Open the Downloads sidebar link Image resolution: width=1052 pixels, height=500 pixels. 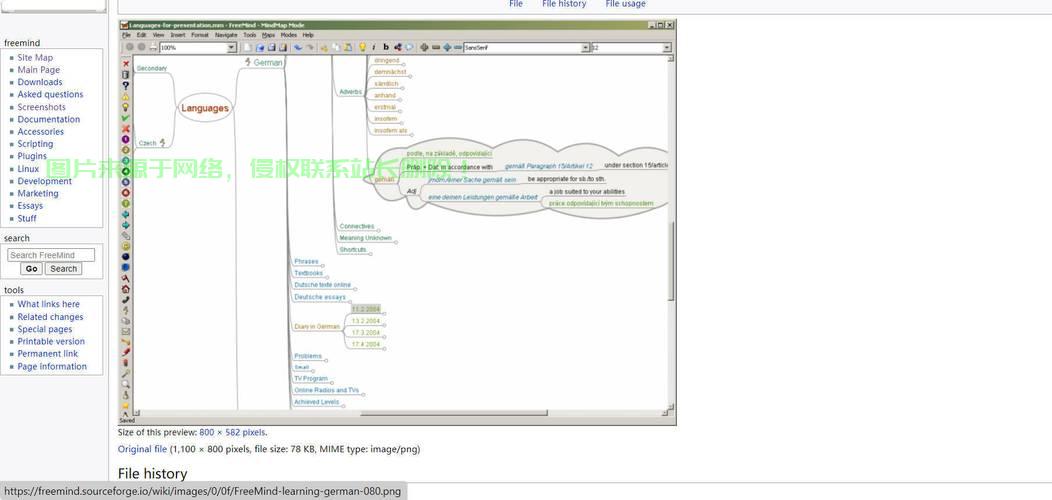40,82
